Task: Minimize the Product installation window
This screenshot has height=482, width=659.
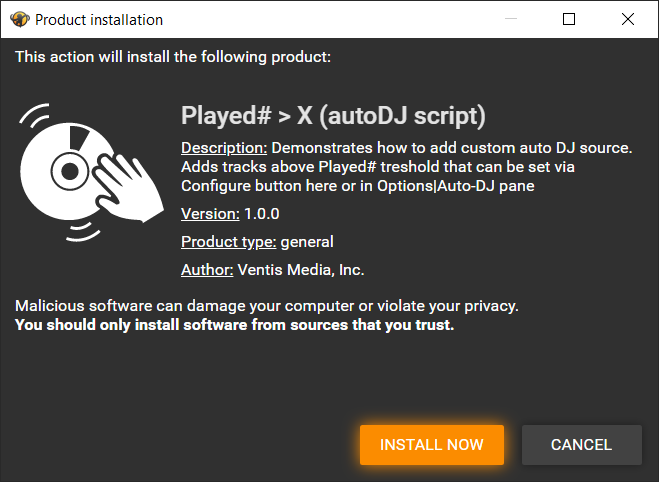Action: pyautogui.click(x=511, y=19)
